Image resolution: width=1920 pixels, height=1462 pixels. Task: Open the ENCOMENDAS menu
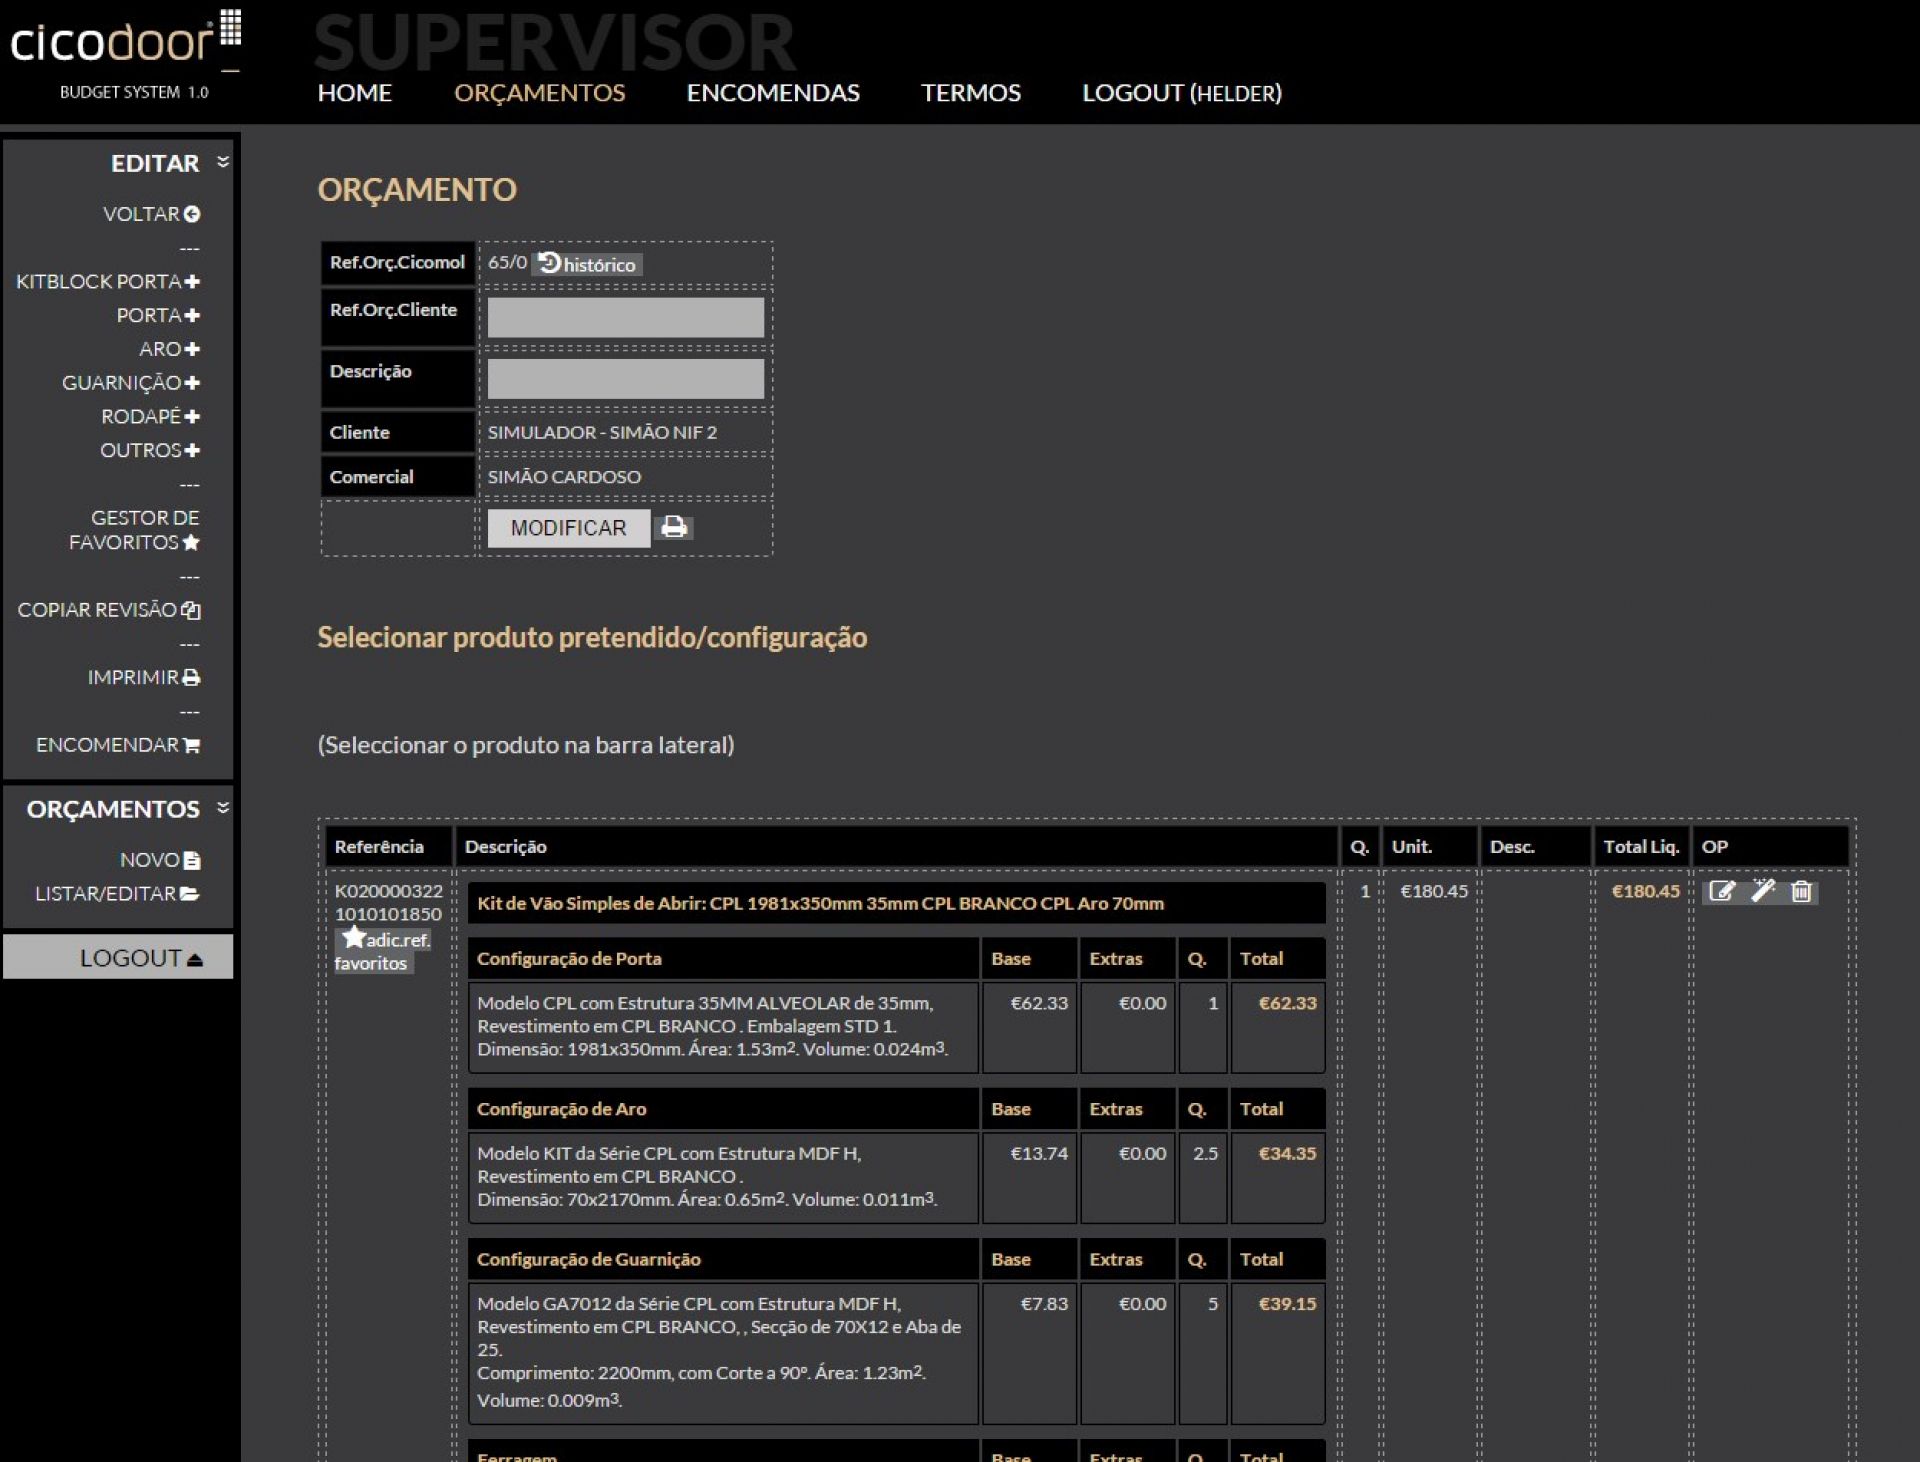pyautogui.click(x=772, y=93)
